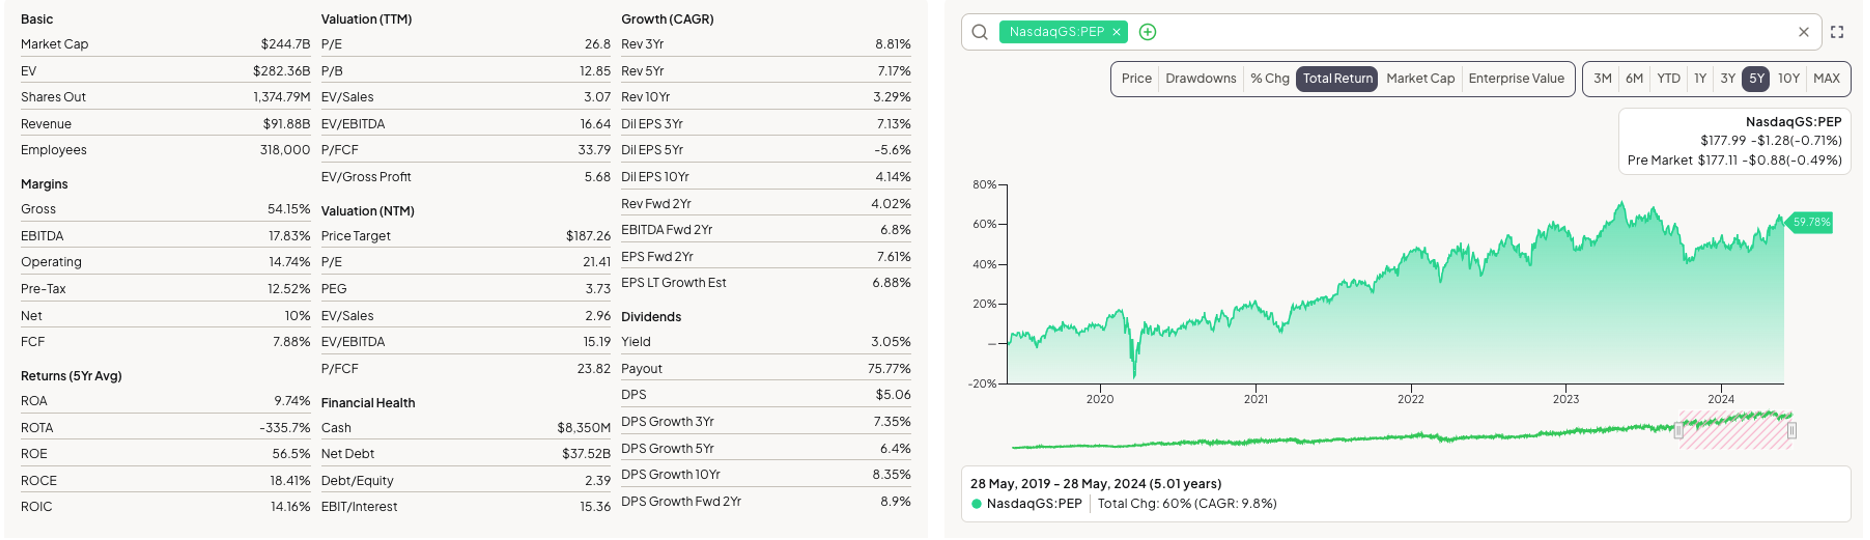Set the time range to 3M
The image size is (1870, 540).
[x=1602, y=79]
